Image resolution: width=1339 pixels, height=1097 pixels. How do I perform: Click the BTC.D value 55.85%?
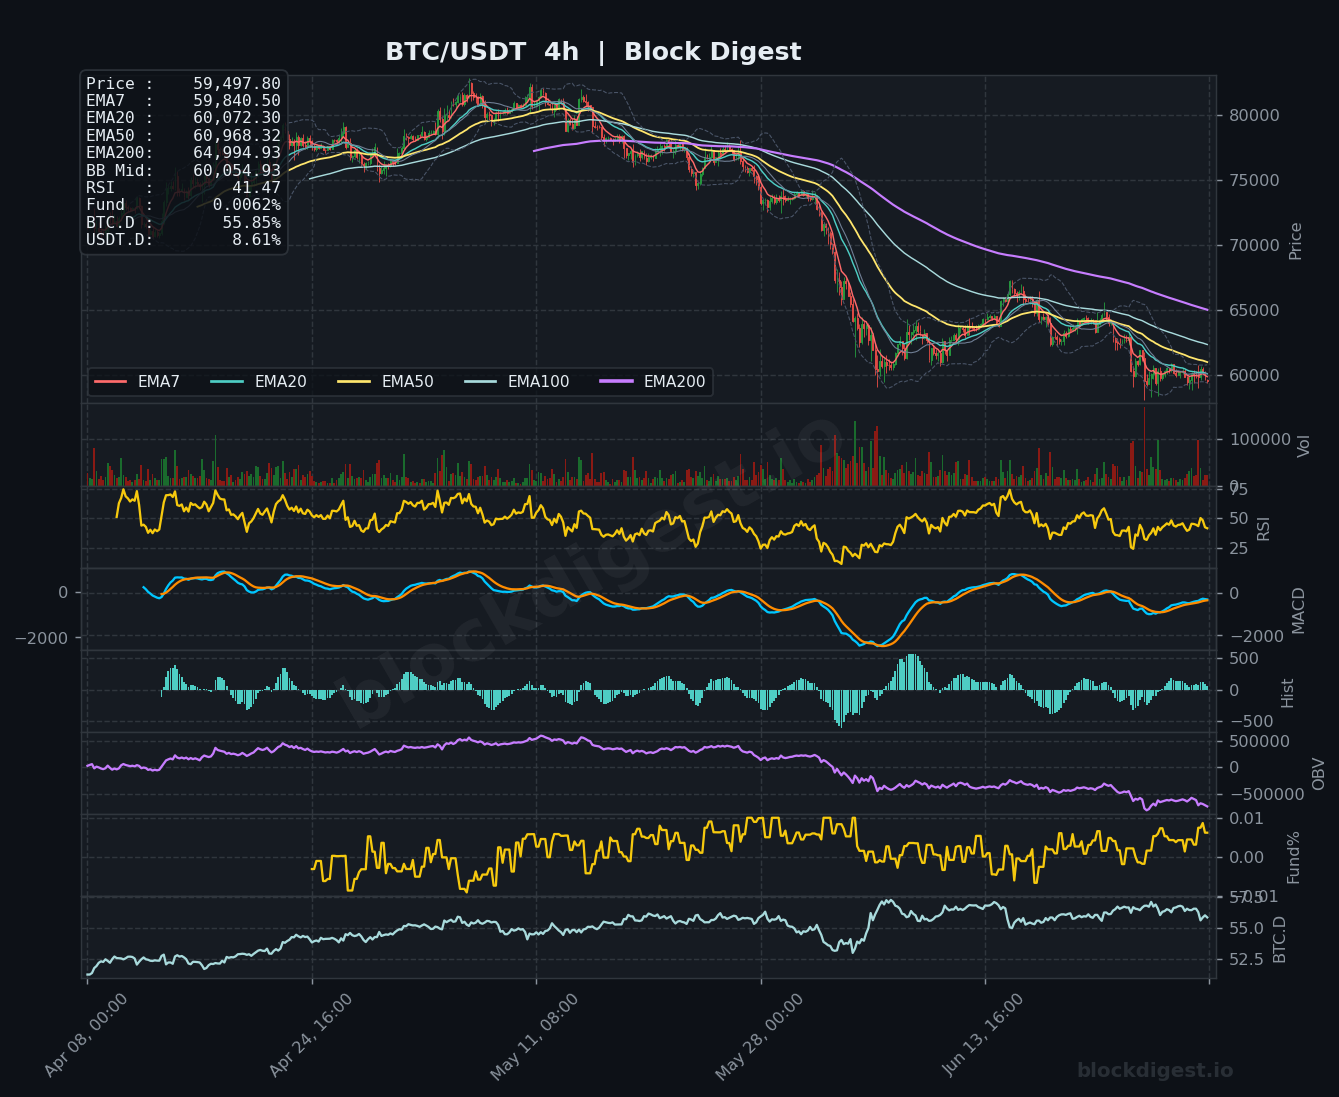252,223
